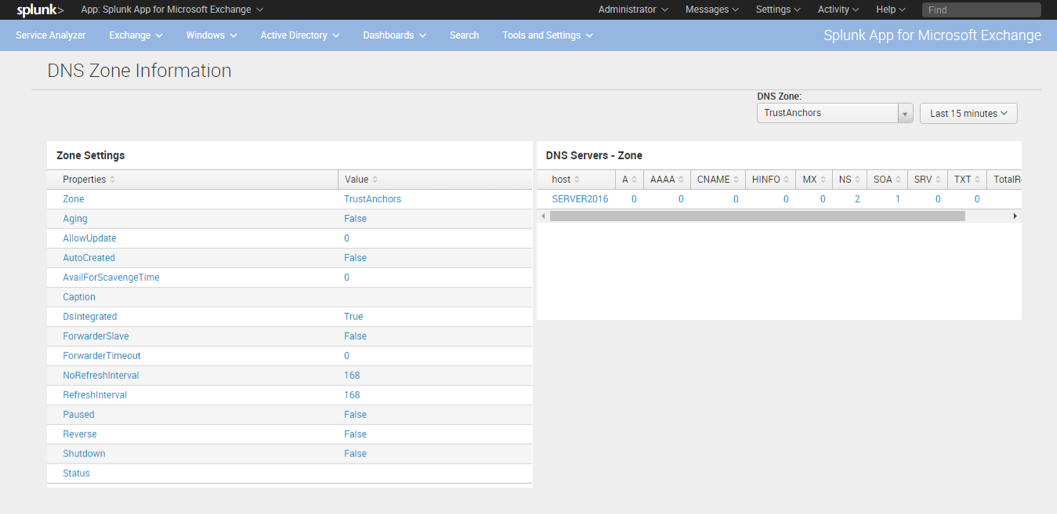
Task: Sort DNS Servers table by host
Action: tap(565, 179)
